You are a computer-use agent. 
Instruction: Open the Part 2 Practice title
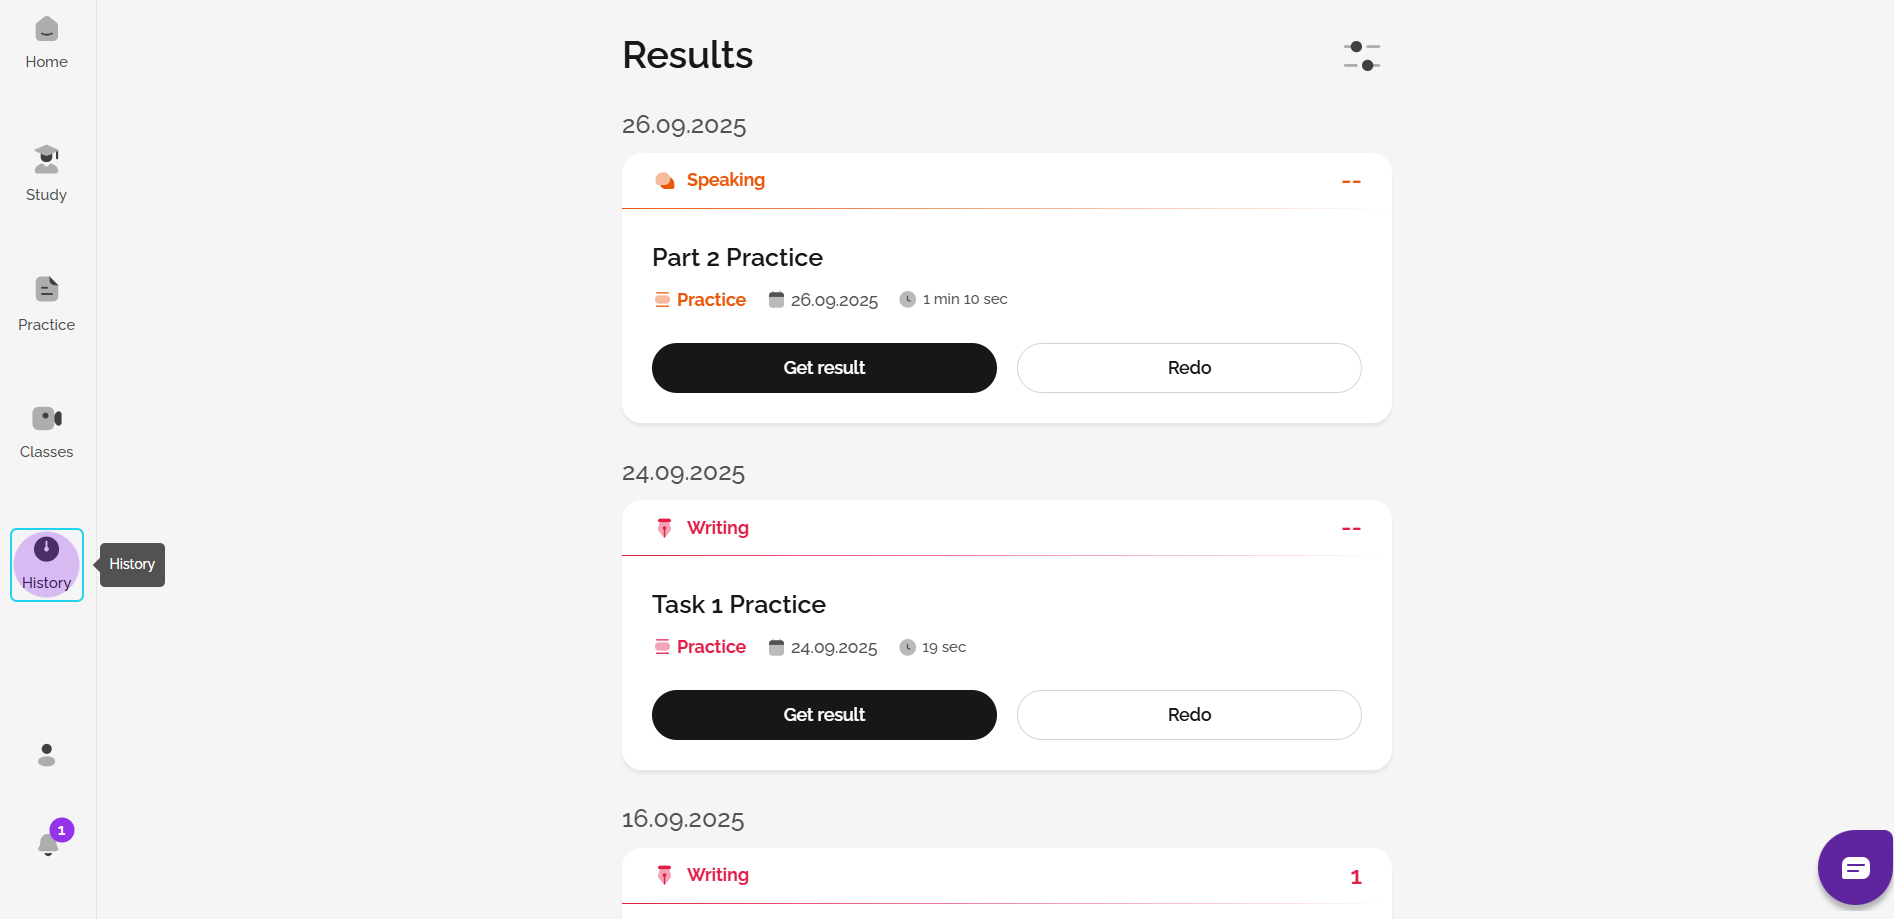(x=737, y=258)
